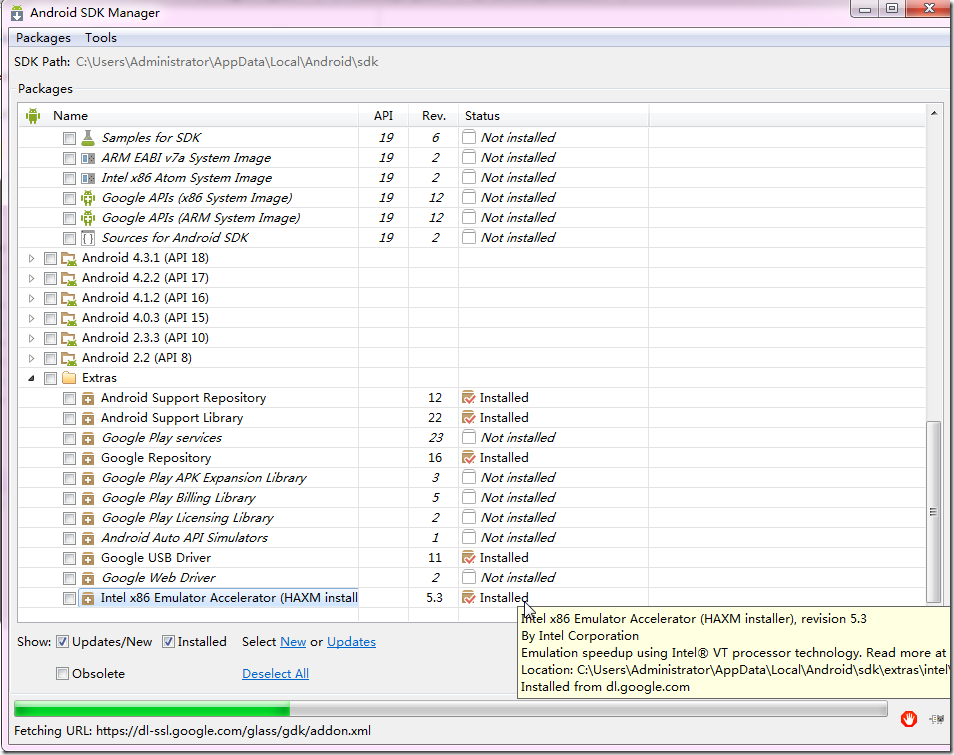Click the package icon of Google Web Driver
The width and height of the screenshot is (954, 755).
(88, 579)
